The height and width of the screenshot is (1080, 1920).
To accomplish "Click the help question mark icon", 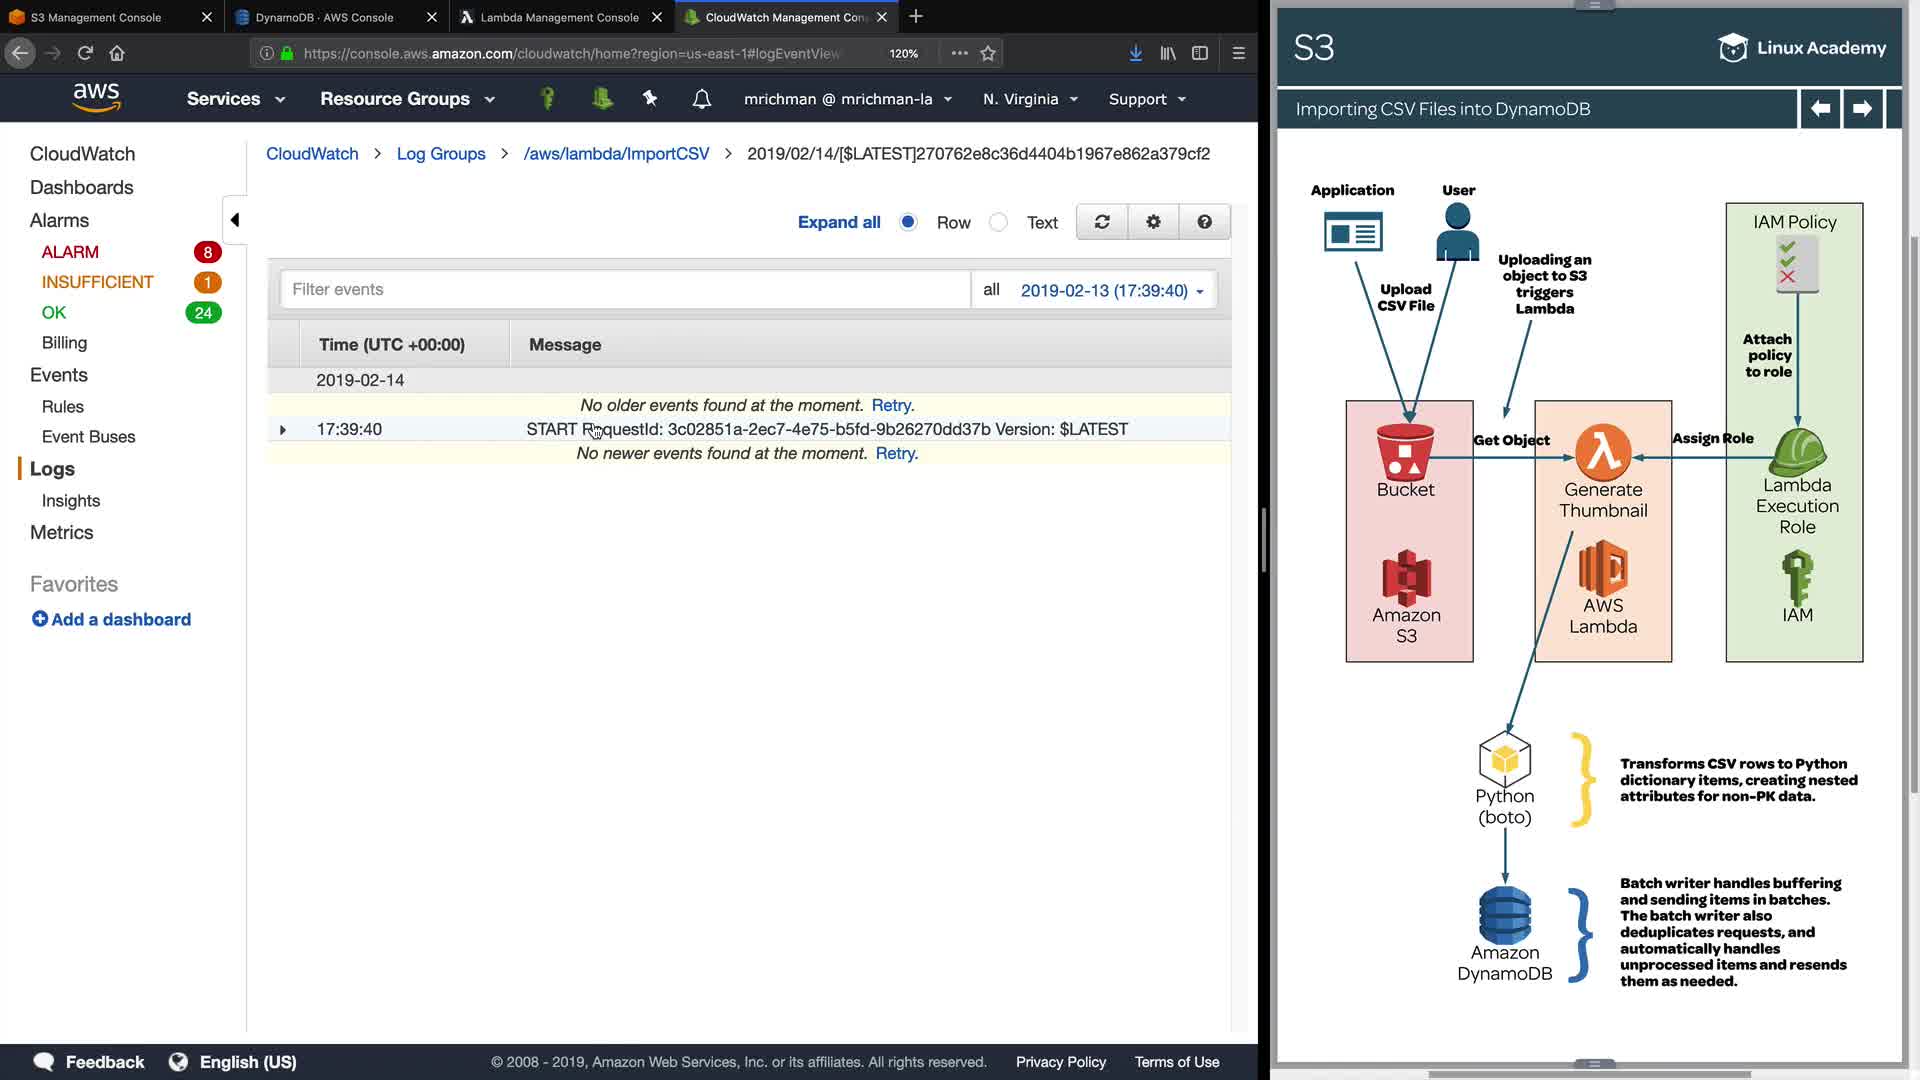I will [x=1204, y=222].
